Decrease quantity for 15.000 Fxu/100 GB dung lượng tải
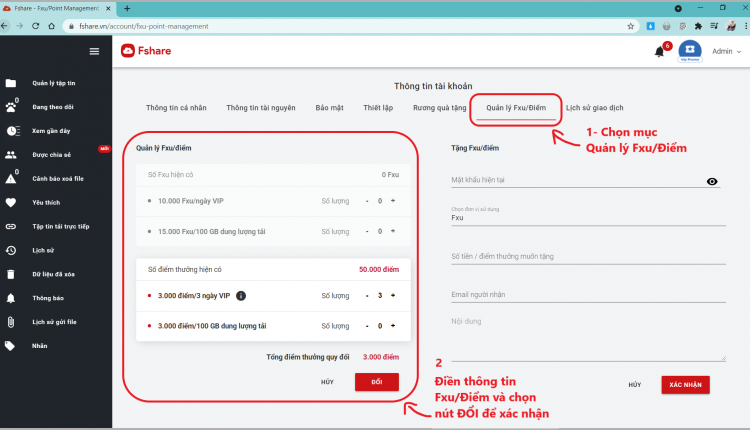 tap(367, 232)
